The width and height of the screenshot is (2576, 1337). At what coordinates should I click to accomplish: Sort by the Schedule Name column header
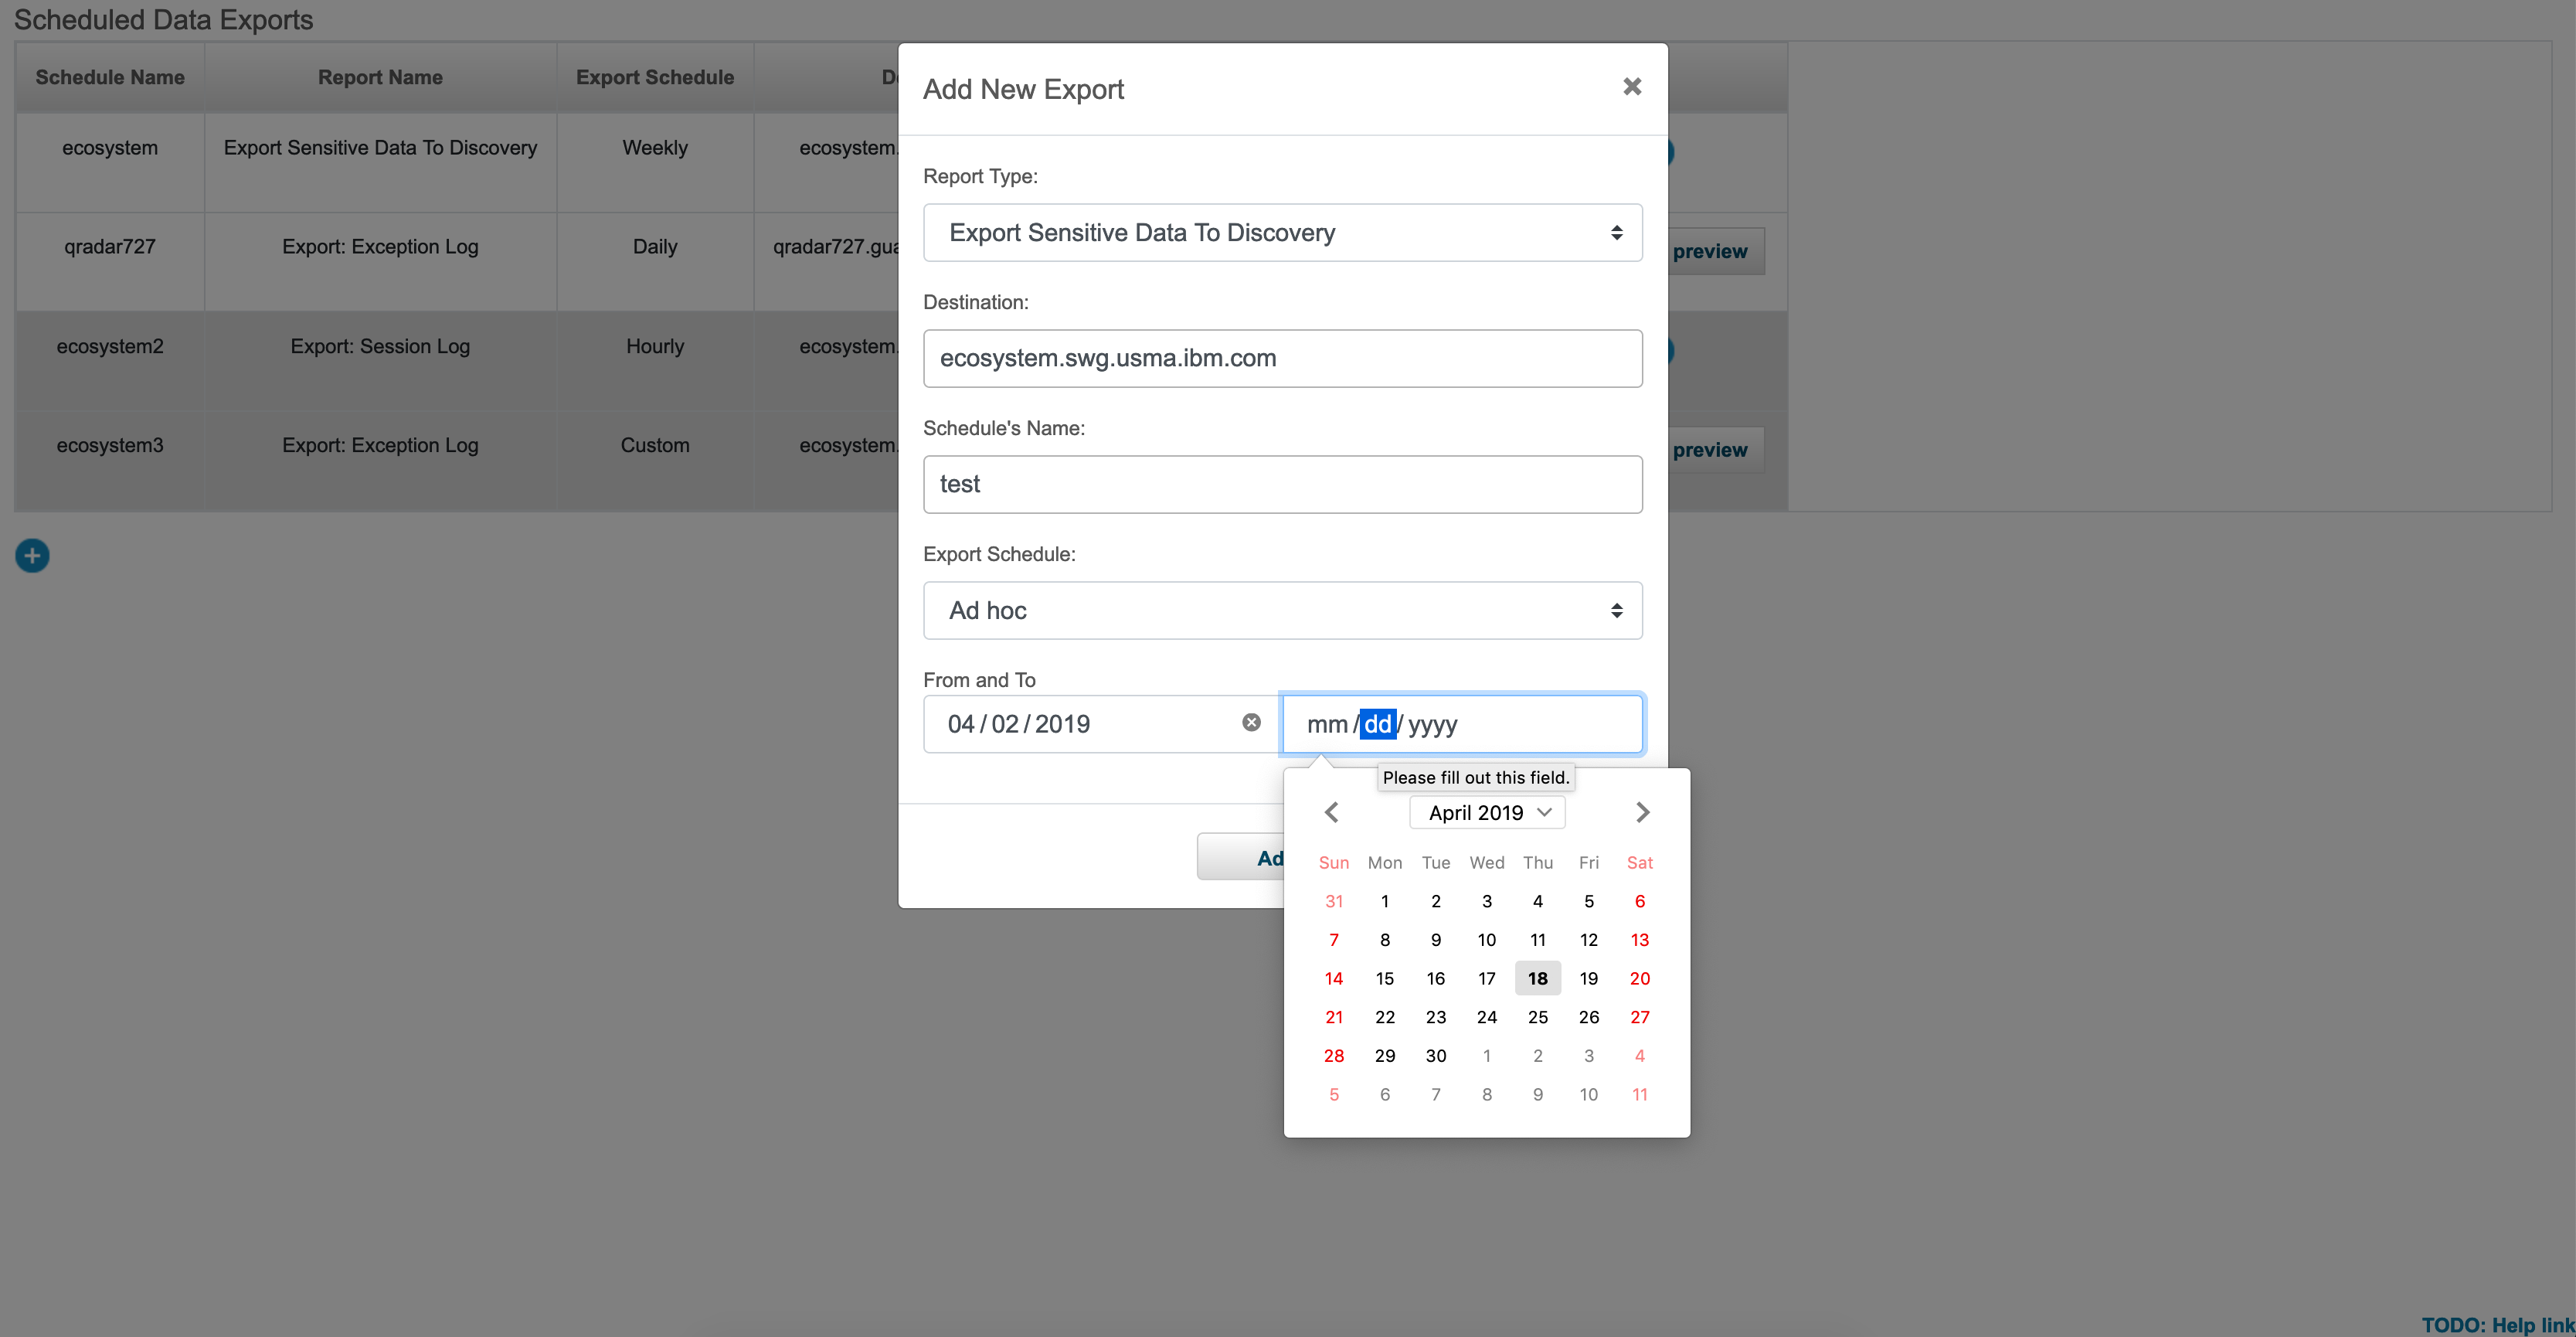[x=109, y=77]
